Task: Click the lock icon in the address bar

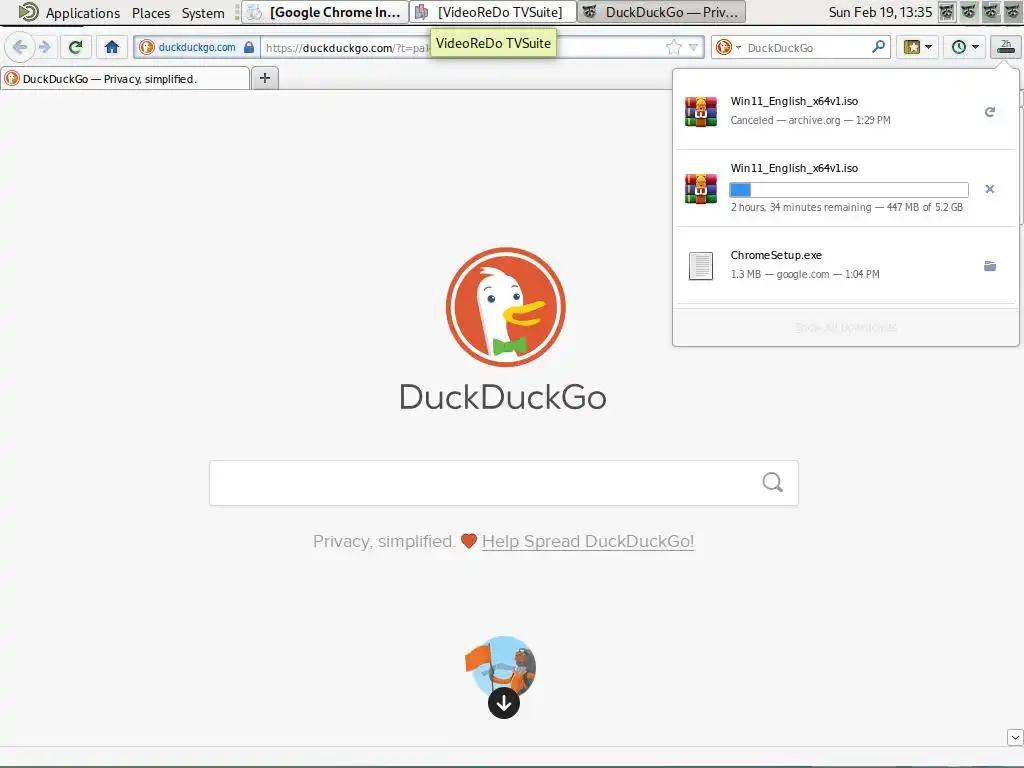Action: [249, 47]
